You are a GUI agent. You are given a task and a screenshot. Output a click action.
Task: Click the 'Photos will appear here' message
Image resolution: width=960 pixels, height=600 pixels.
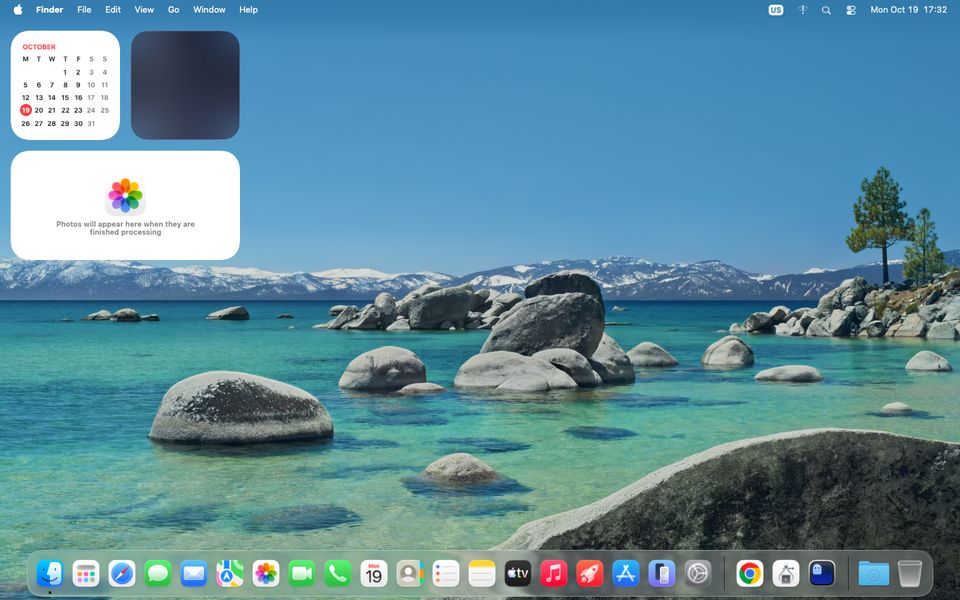[x=126, y=228]
